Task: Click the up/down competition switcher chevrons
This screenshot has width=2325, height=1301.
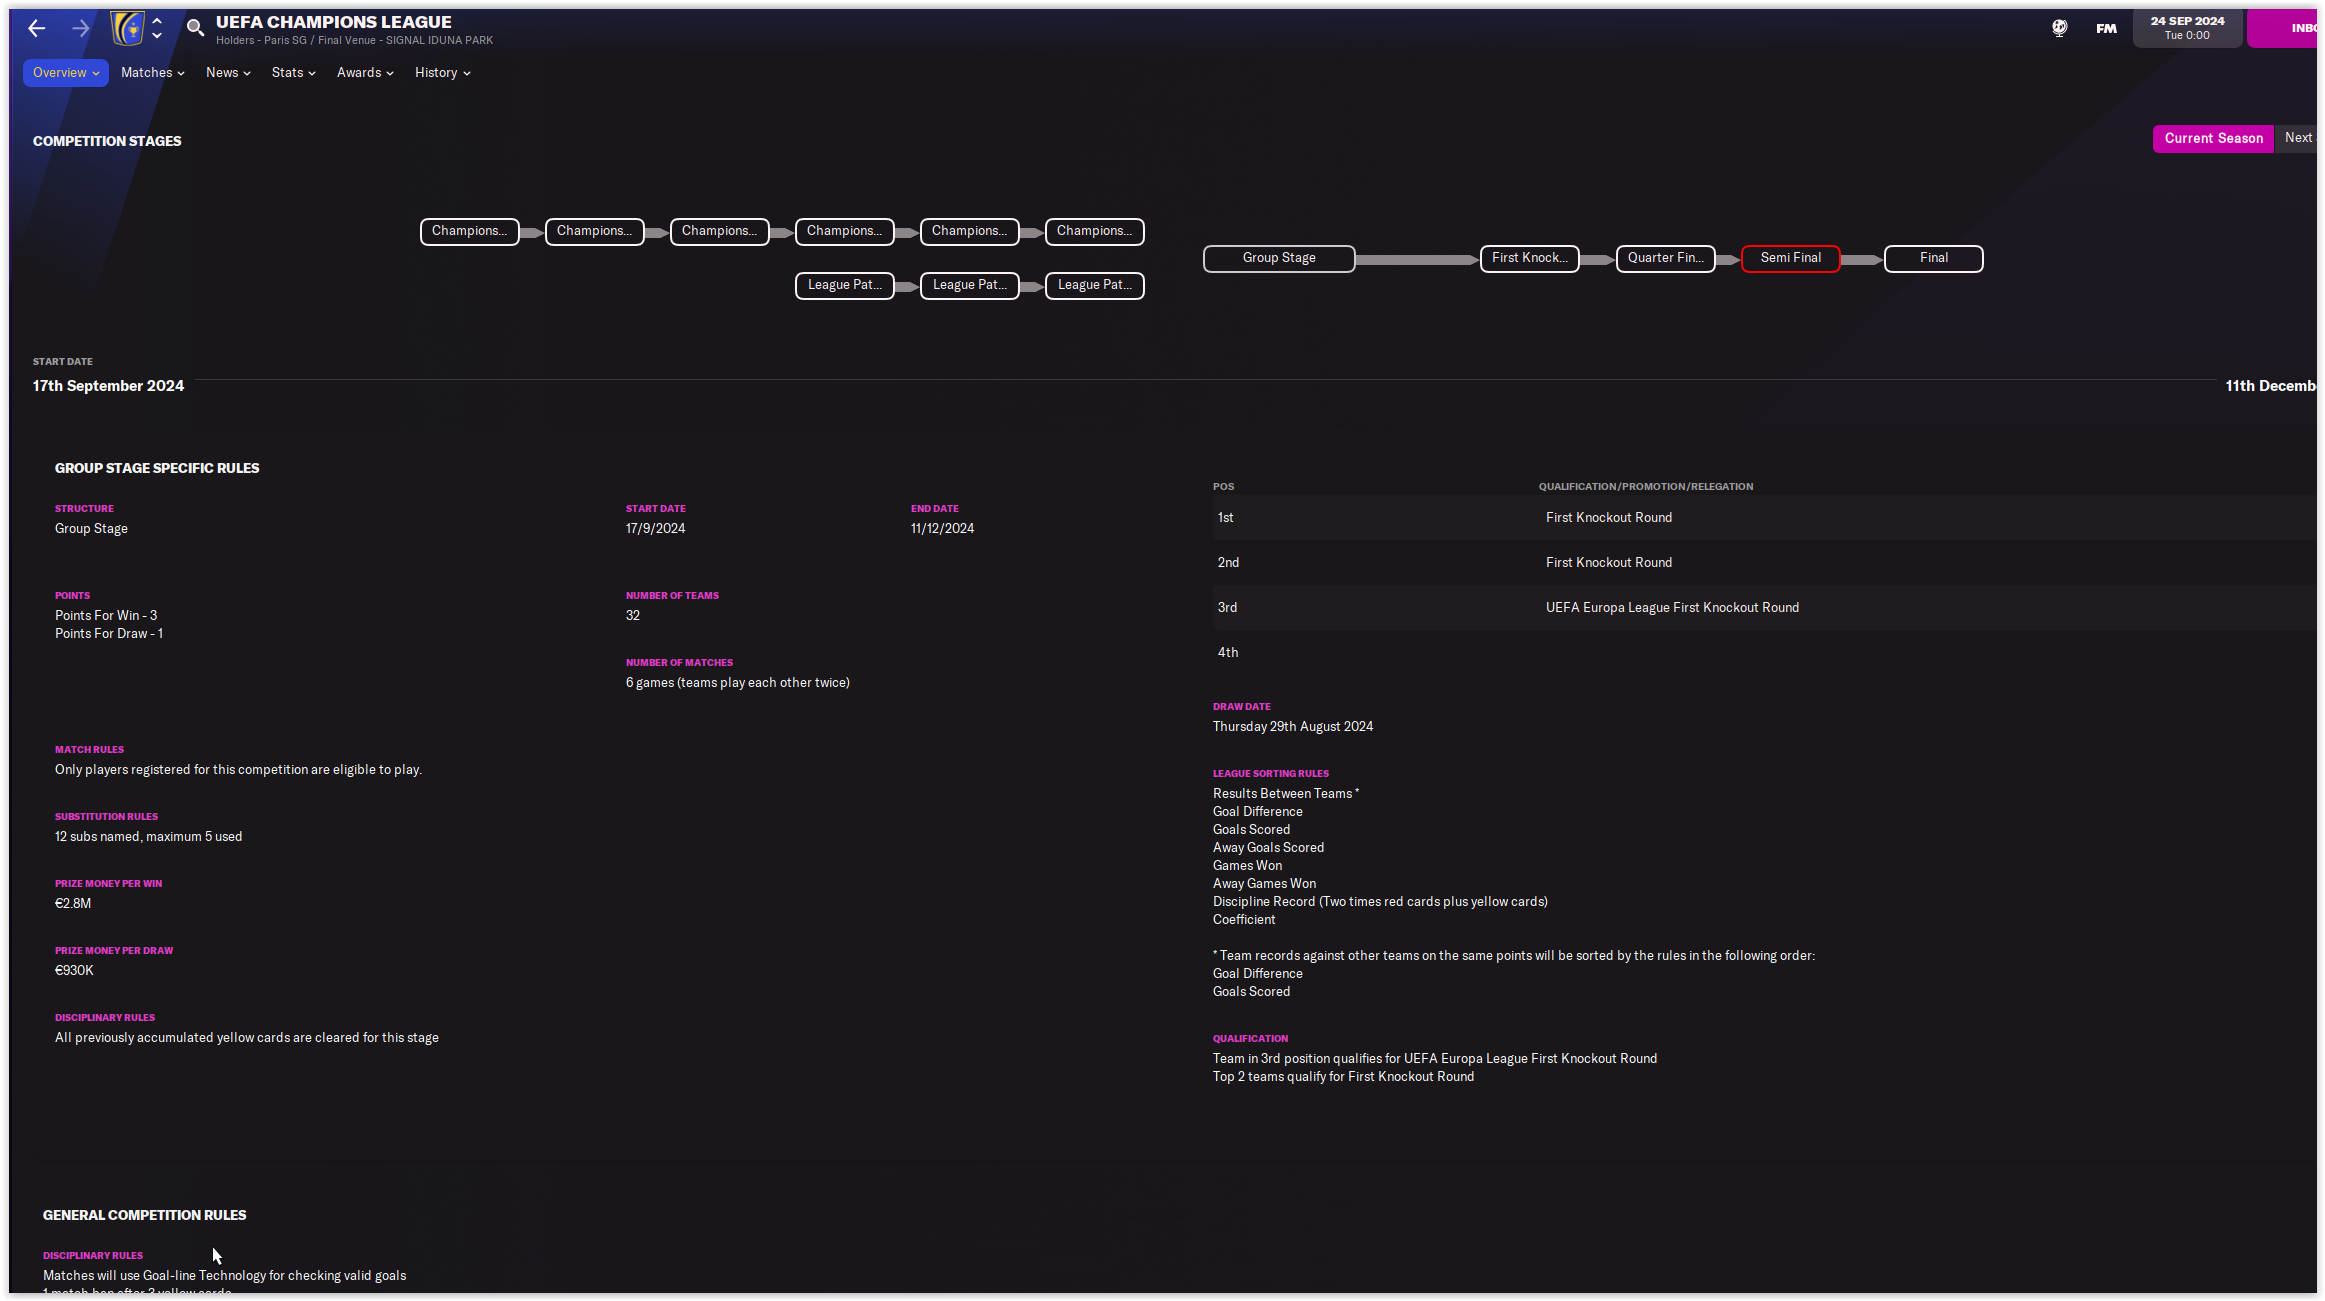Action: pos(157,28)
